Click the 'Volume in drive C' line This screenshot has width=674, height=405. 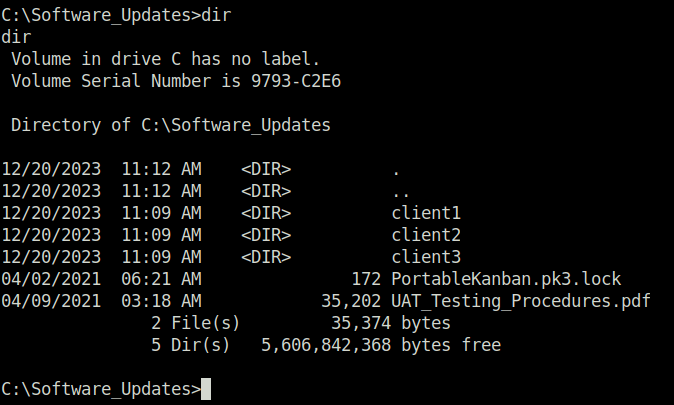(x=165, y=59)
